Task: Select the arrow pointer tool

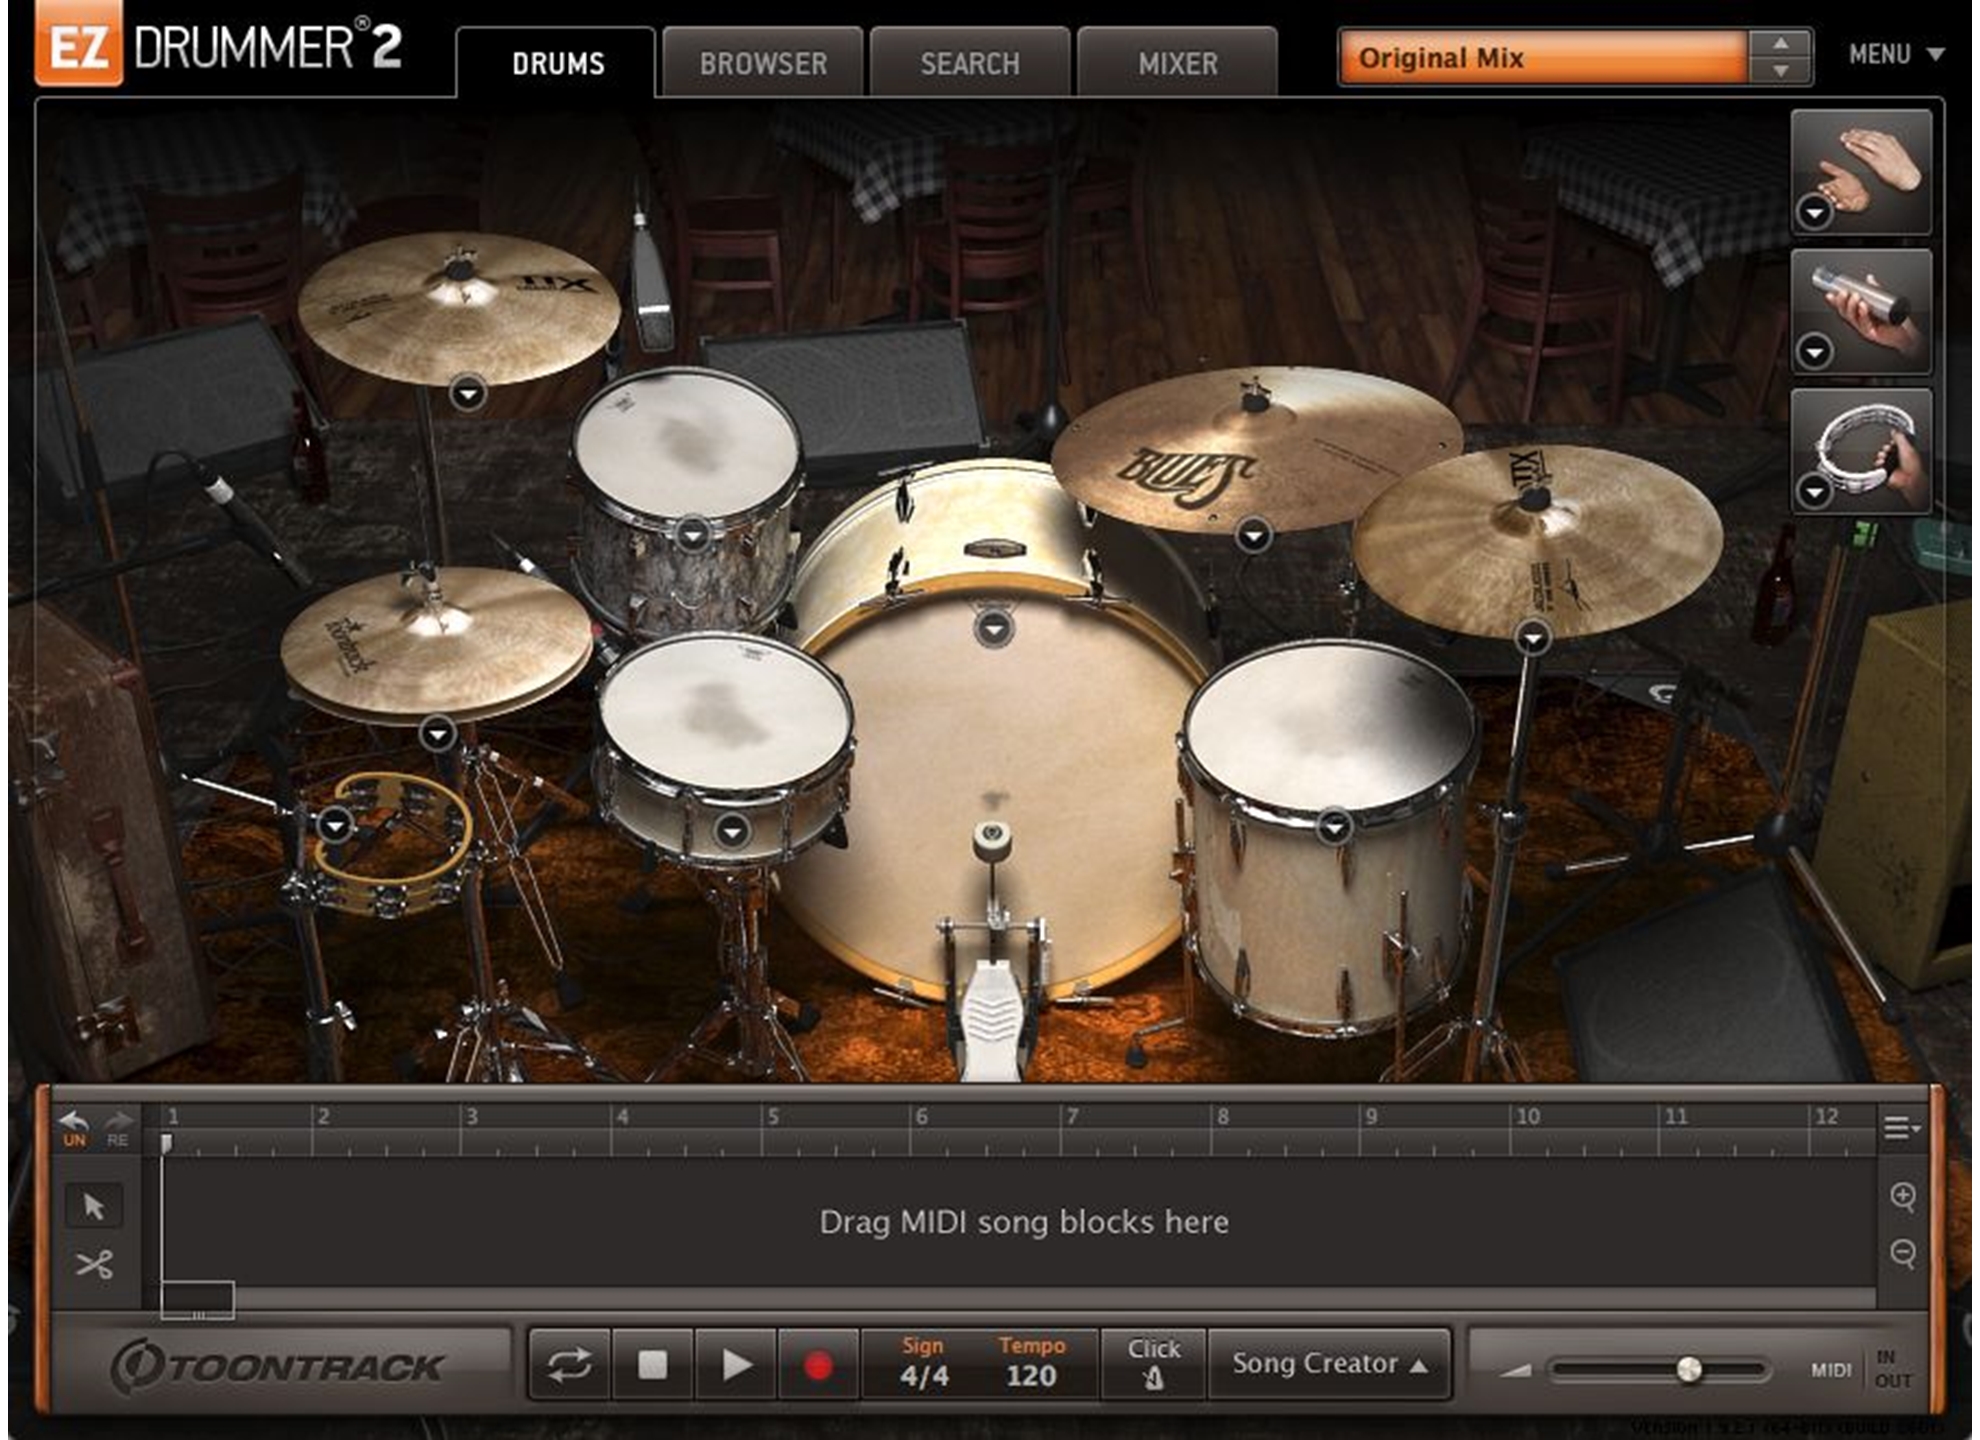Action: click(94, 1206)
